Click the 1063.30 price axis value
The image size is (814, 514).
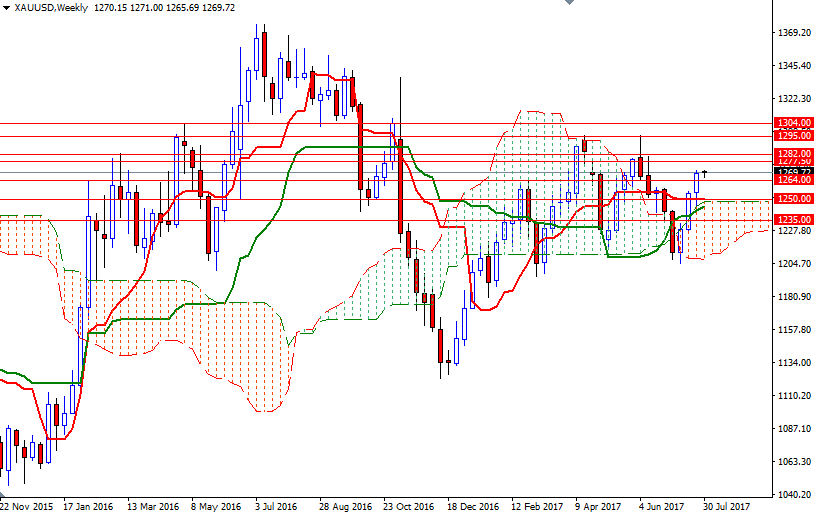click(794, 462)
